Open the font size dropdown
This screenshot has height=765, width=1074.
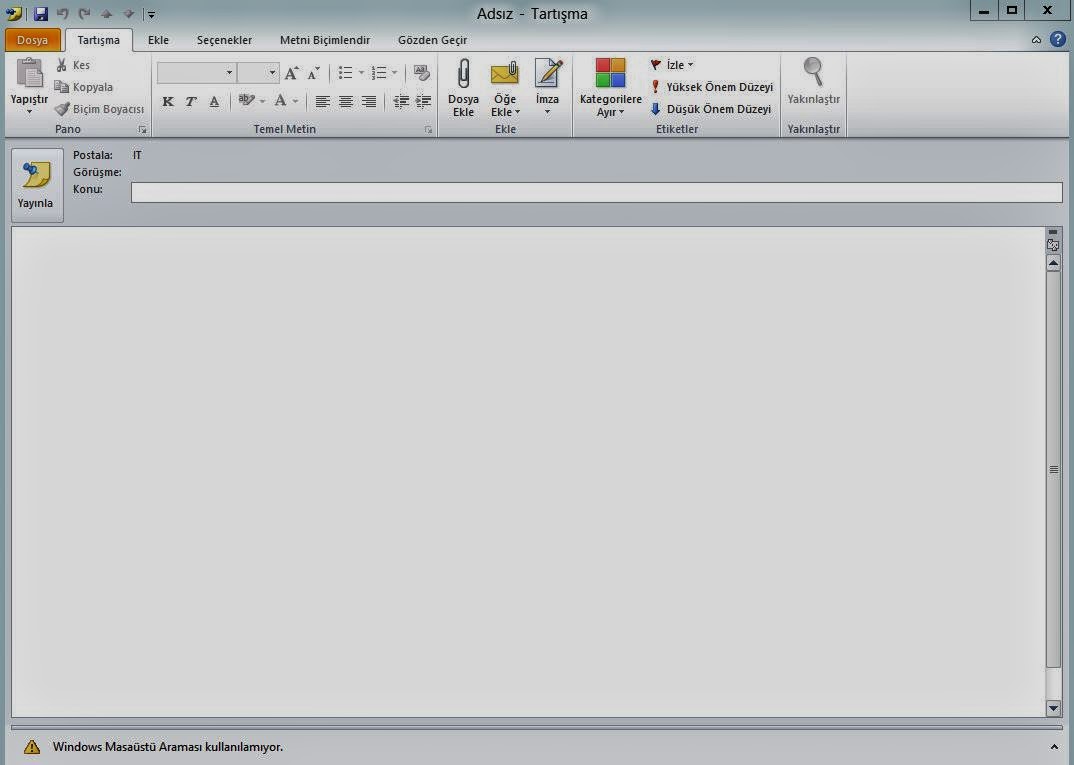(272, 73)
